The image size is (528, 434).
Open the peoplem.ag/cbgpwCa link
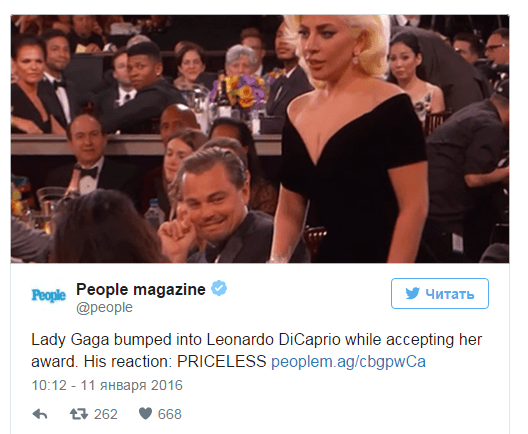pyautogui.click(x=348, y=362)
